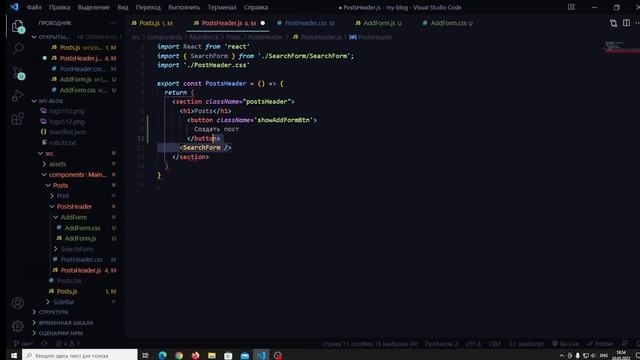The height and width of the screenshot is (360, 640).
Task: Click the Windows Start button
Action: 13,355
